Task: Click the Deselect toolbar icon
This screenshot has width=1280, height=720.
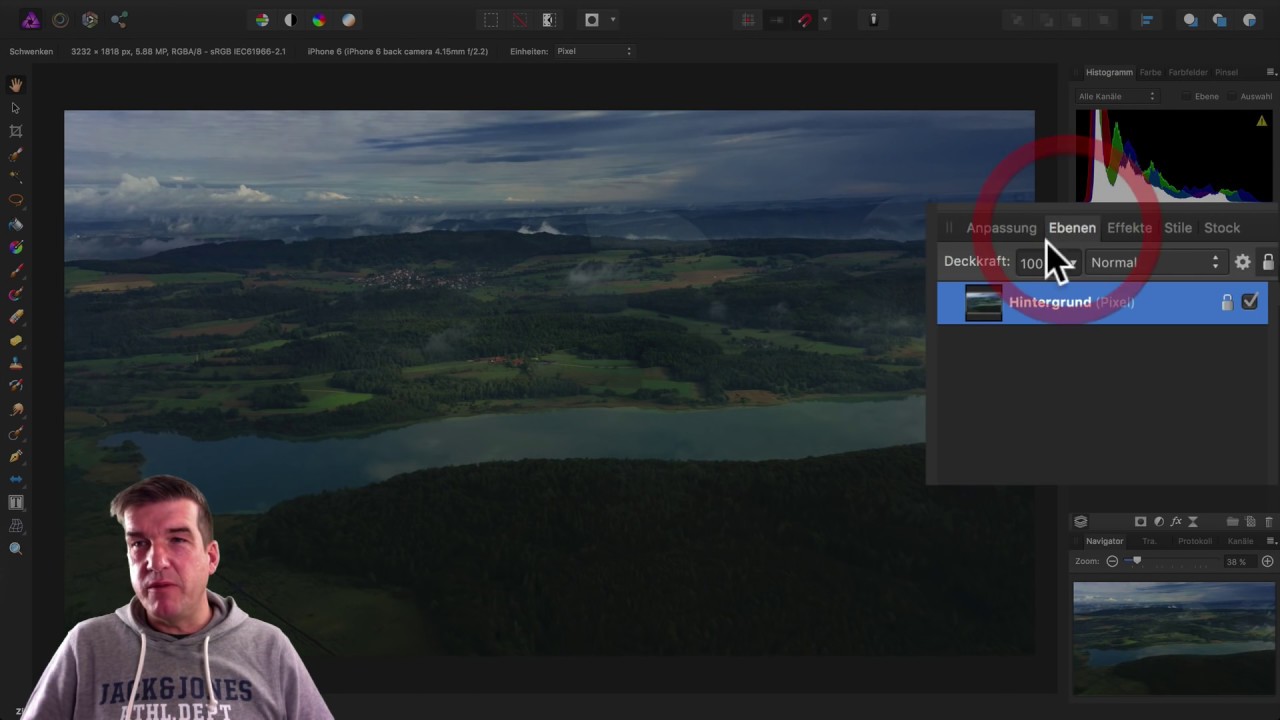Action: pyautogui.click(x=519, y=20)
